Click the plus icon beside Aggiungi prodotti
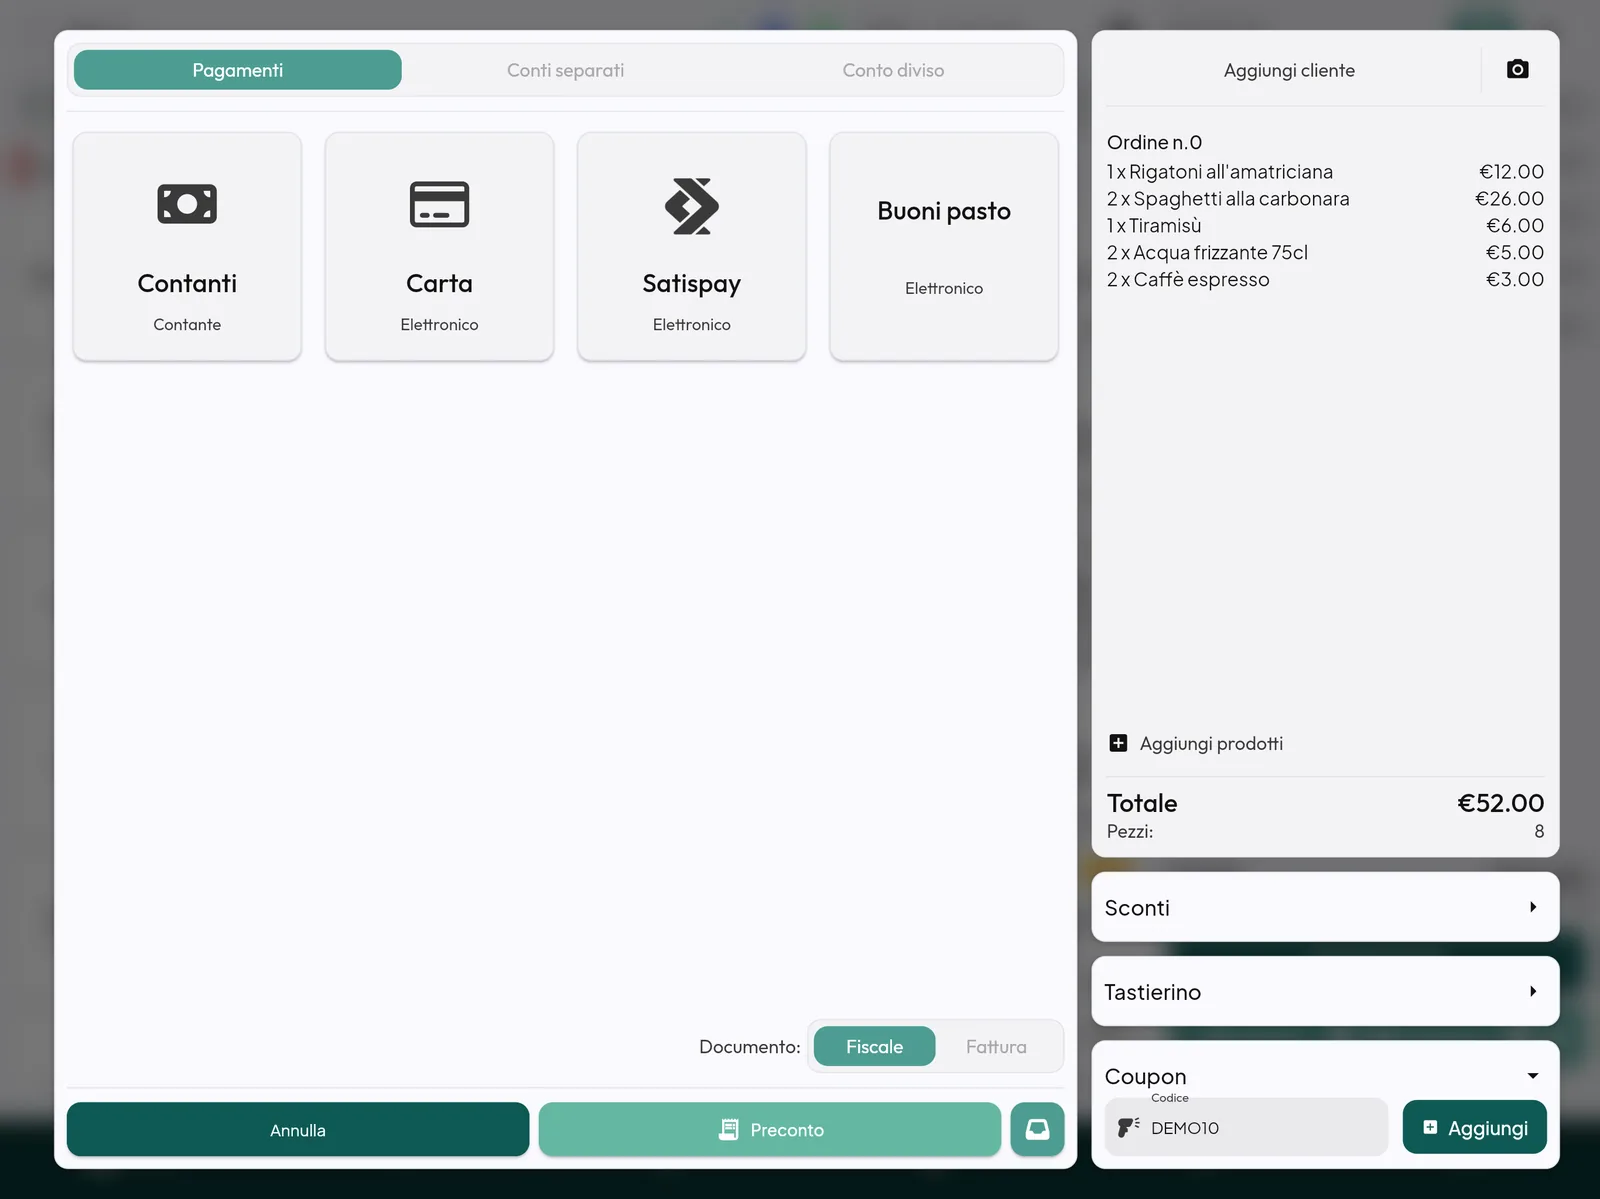 [1118, 743]
